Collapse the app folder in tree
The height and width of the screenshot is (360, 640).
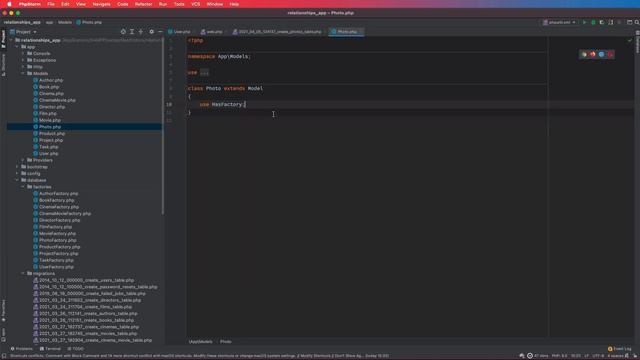pos(17,47)
